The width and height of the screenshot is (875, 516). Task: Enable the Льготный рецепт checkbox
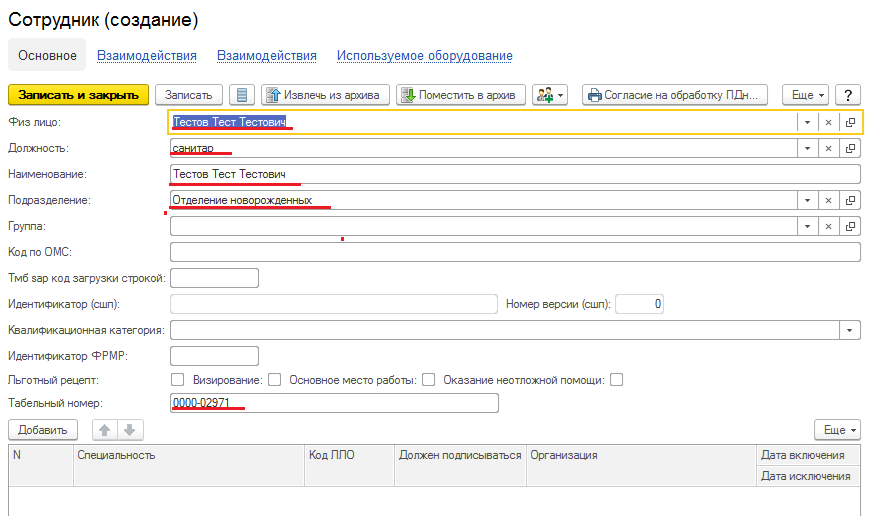[x=178, y=380]
